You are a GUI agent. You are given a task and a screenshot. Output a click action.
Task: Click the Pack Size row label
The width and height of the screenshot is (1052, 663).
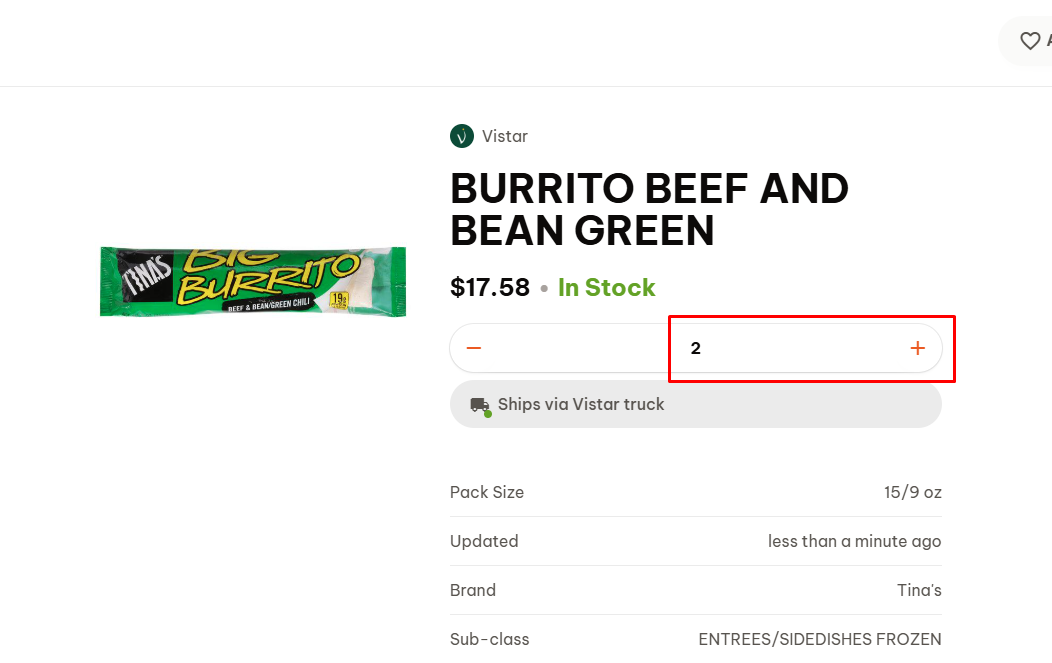pos(487,492)
